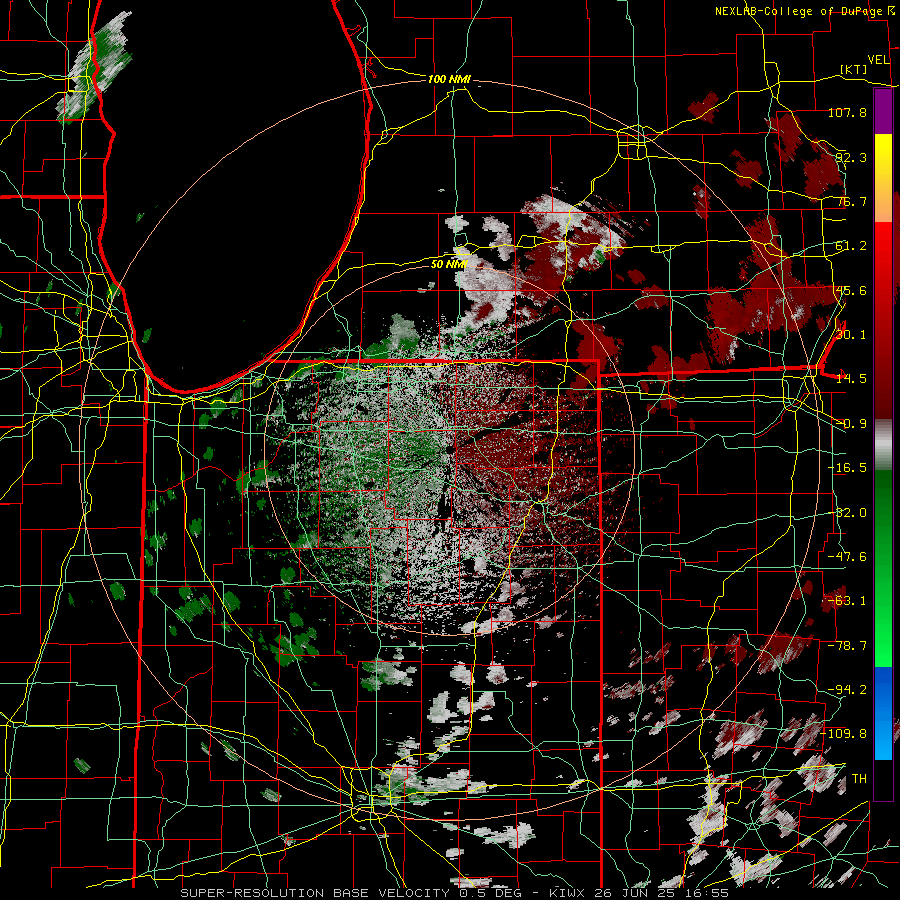Select the -63.1 velocity scale value

click(847, 601)
